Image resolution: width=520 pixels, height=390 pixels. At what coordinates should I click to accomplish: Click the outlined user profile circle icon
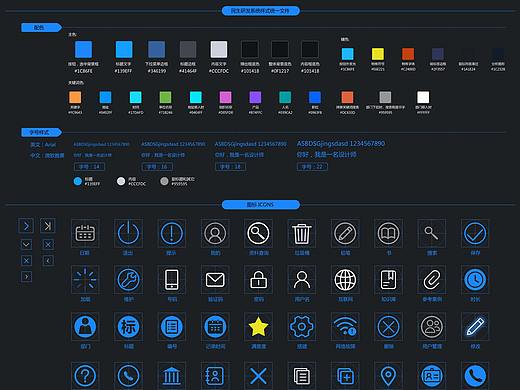215,233
